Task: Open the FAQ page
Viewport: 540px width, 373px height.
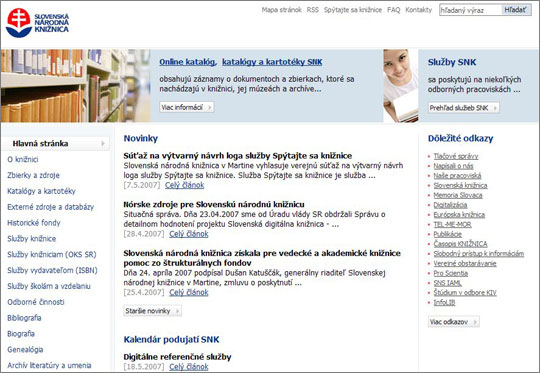Action: click(x=394, y=10)
